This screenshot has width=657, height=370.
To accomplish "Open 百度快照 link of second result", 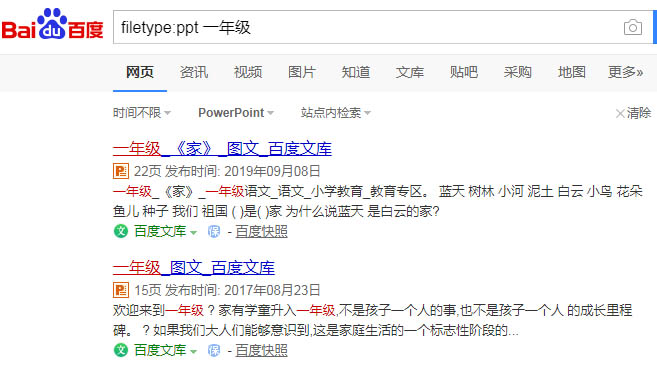I will tap(261, 350).
